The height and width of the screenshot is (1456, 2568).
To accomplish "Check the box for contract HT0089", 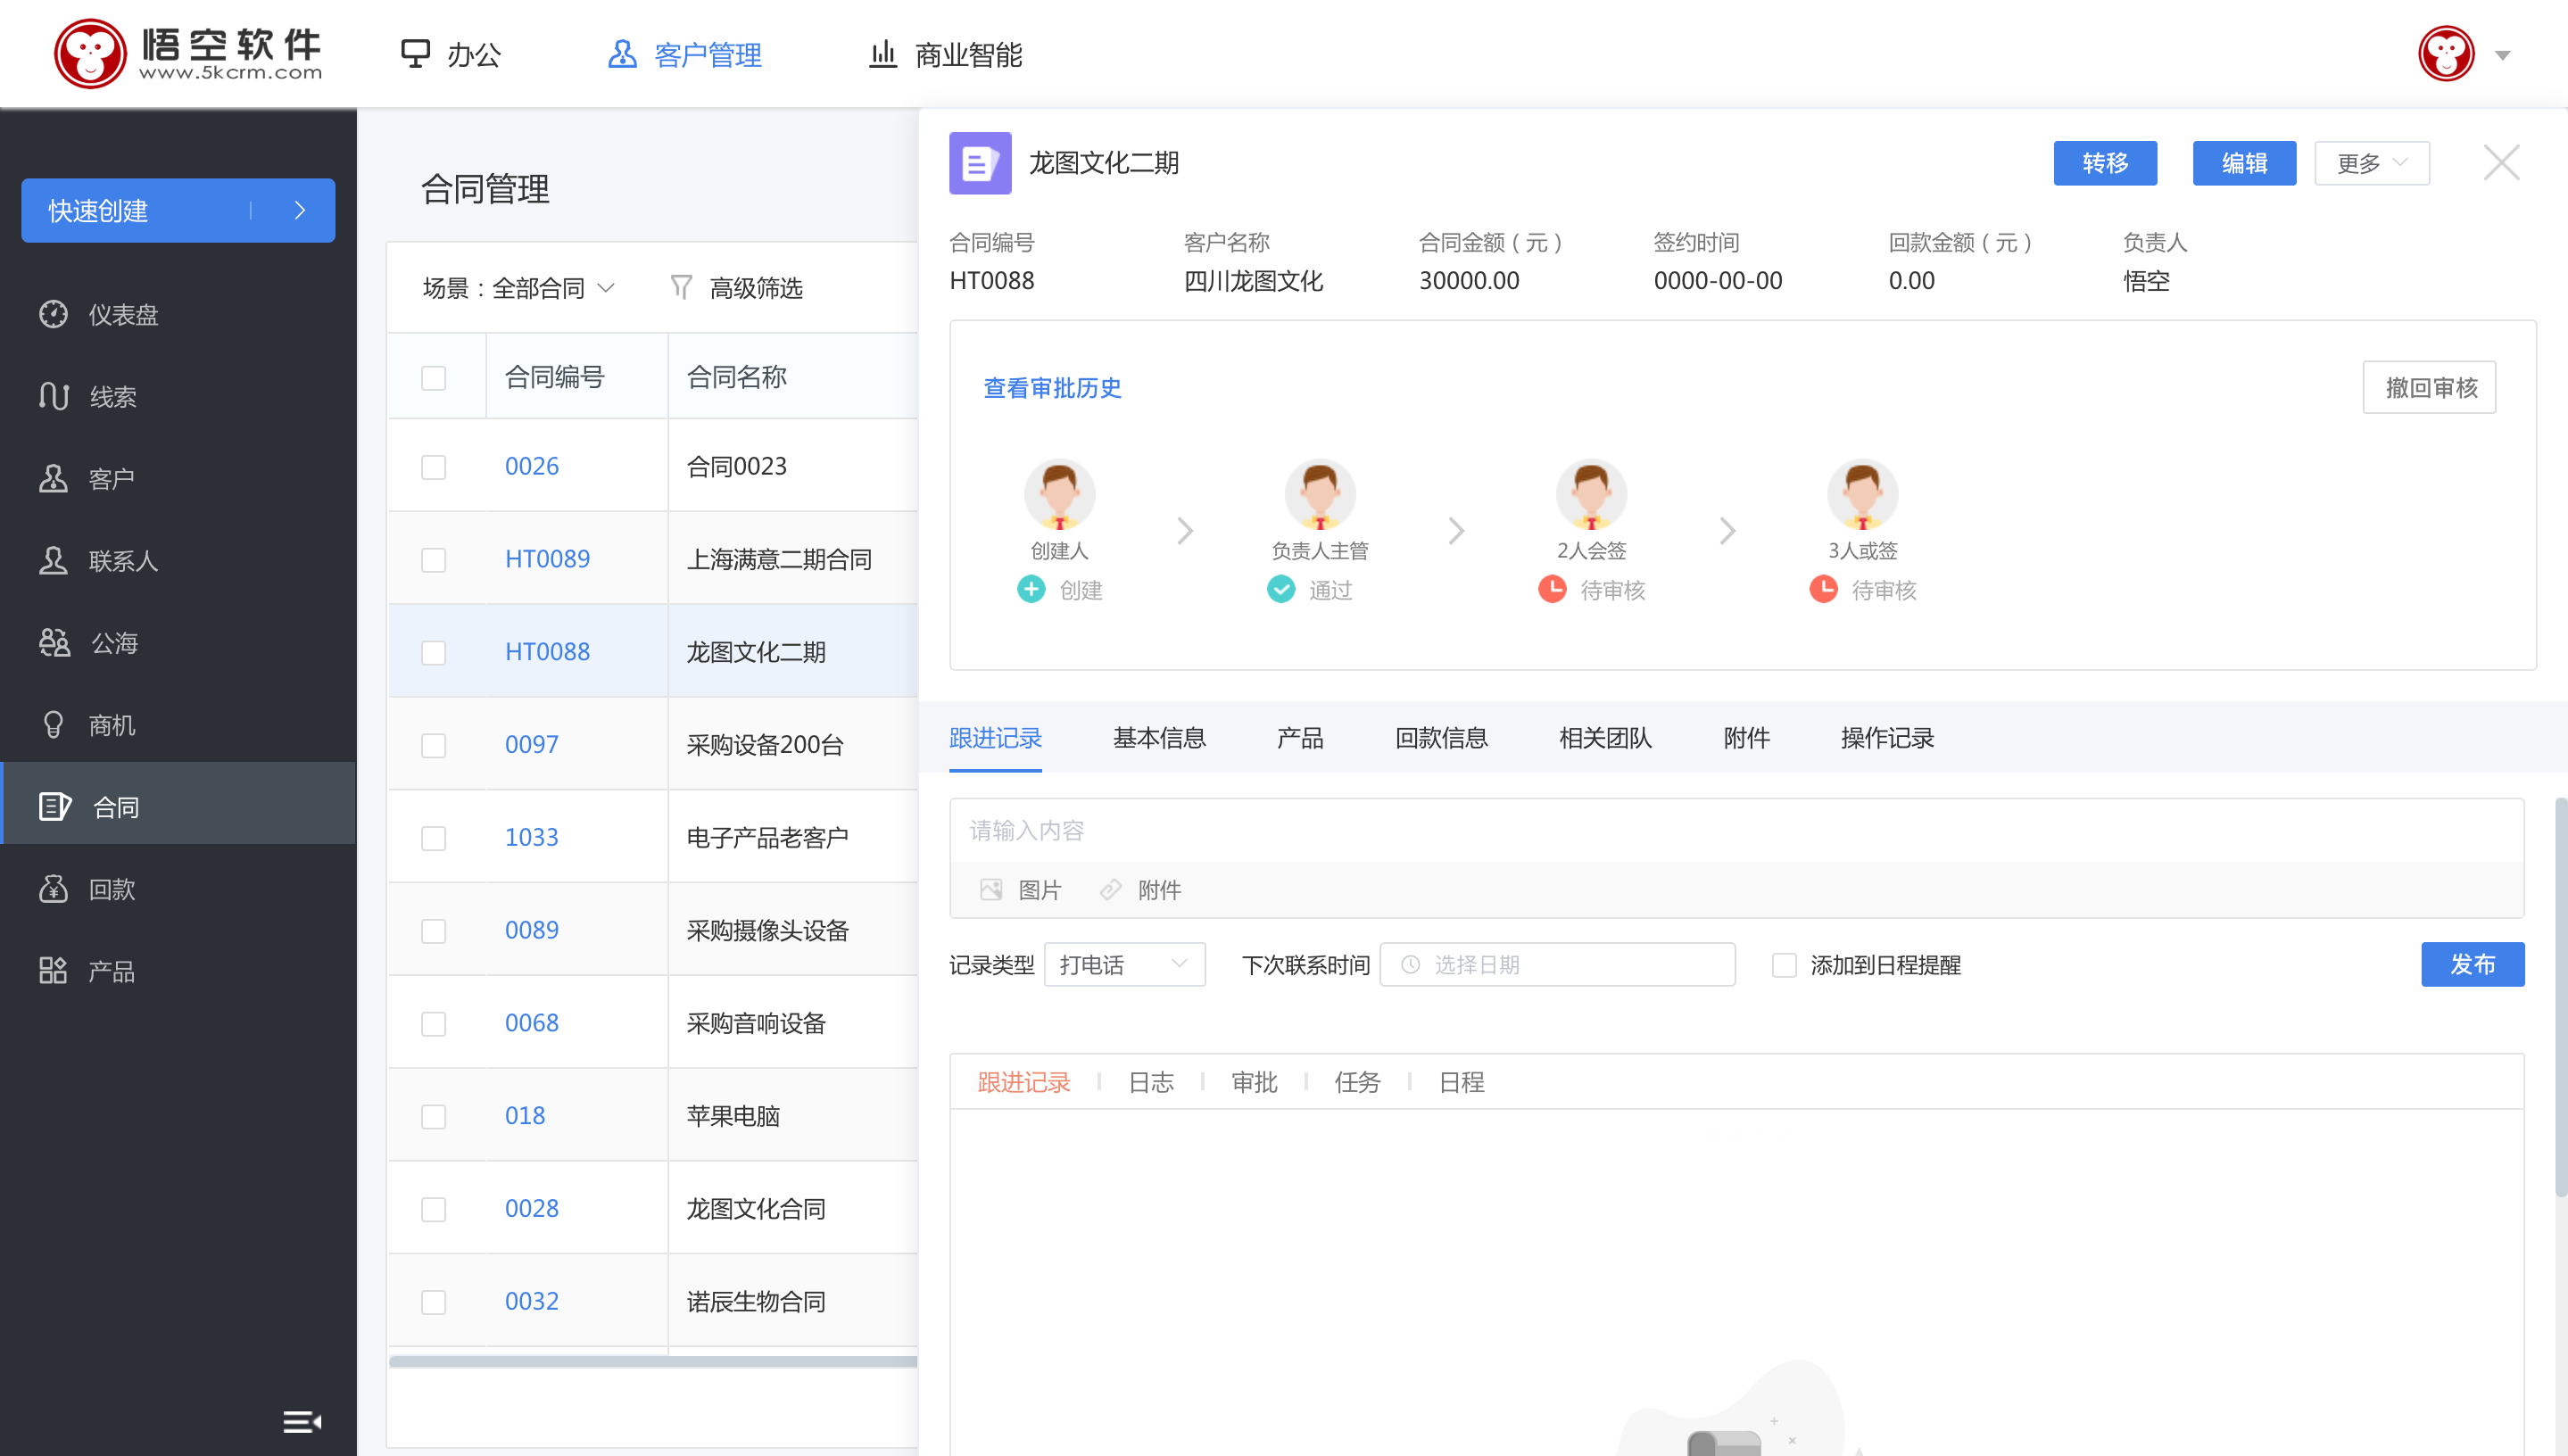I will coord(433,559).
